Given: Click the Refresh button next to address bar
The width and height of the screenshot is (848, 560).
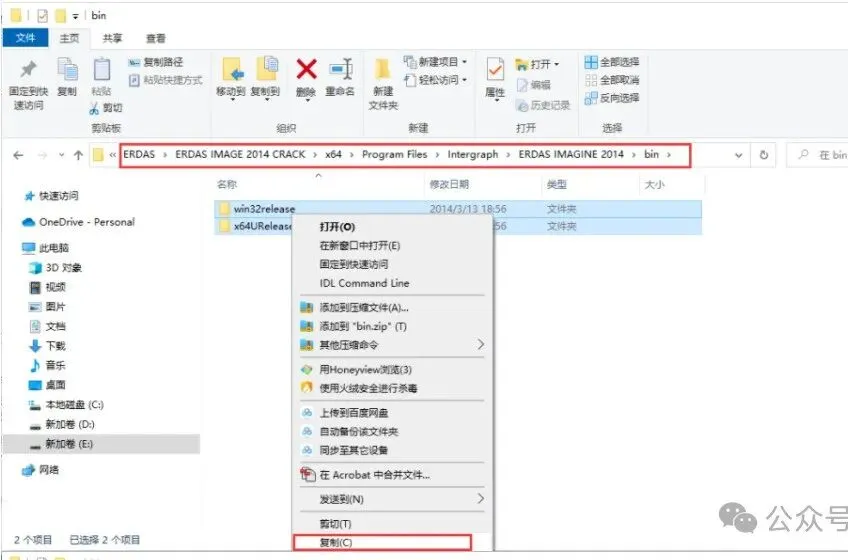Looking at the screenshot, I should click(764, 155).
